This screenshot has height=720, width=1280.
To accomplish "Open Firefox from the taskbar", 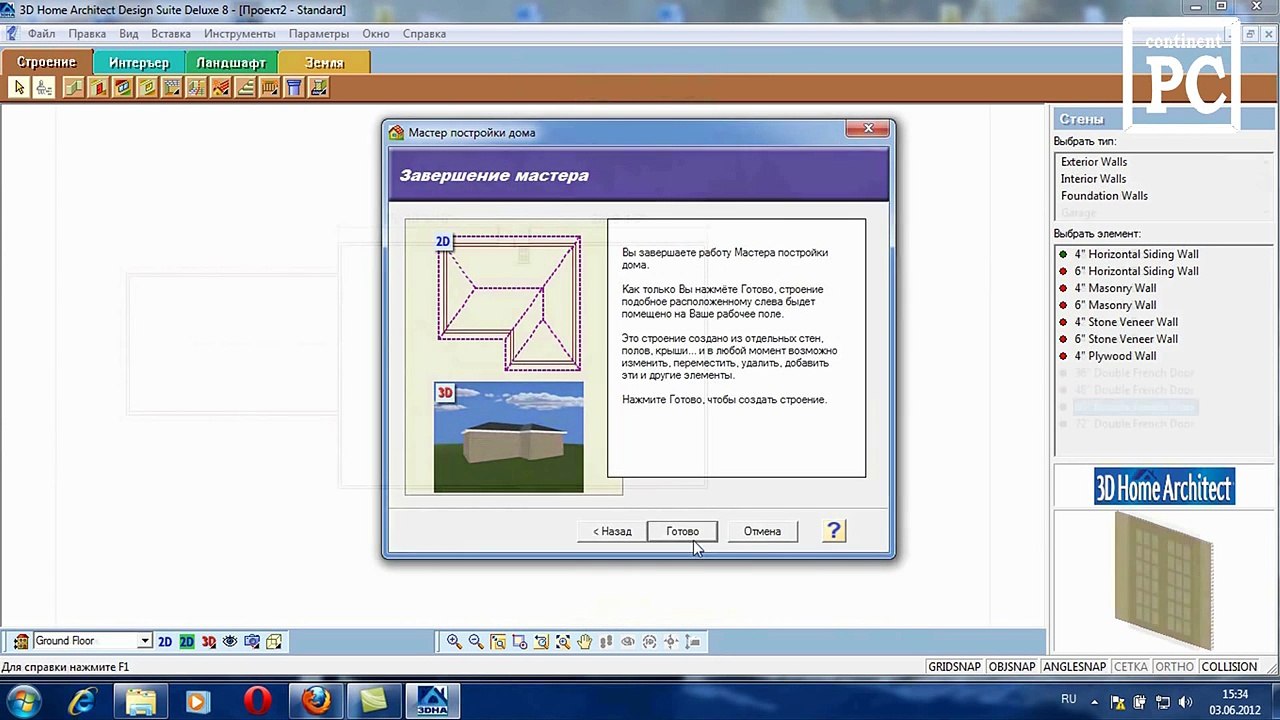I will point(316,702).
